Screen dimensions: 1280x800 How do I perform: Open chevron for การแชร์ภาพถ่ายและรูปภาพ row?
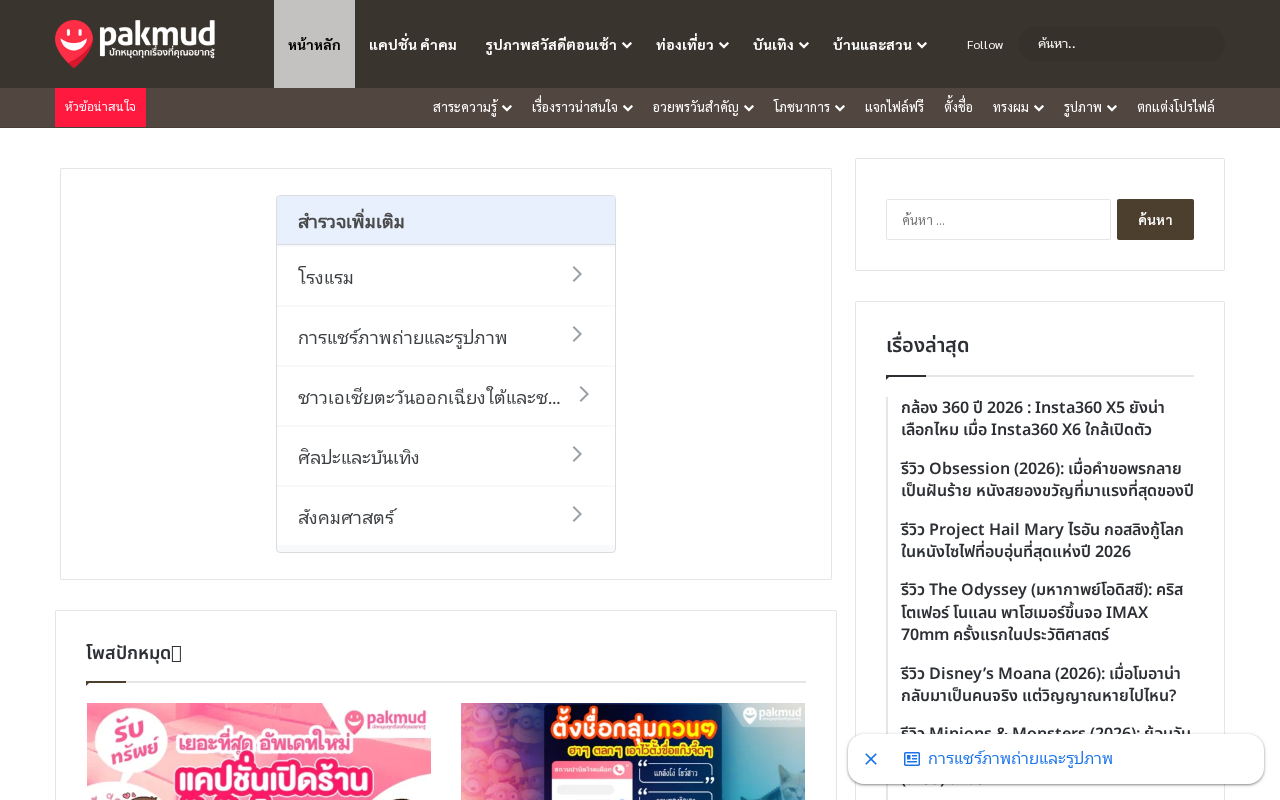point(577,334)
